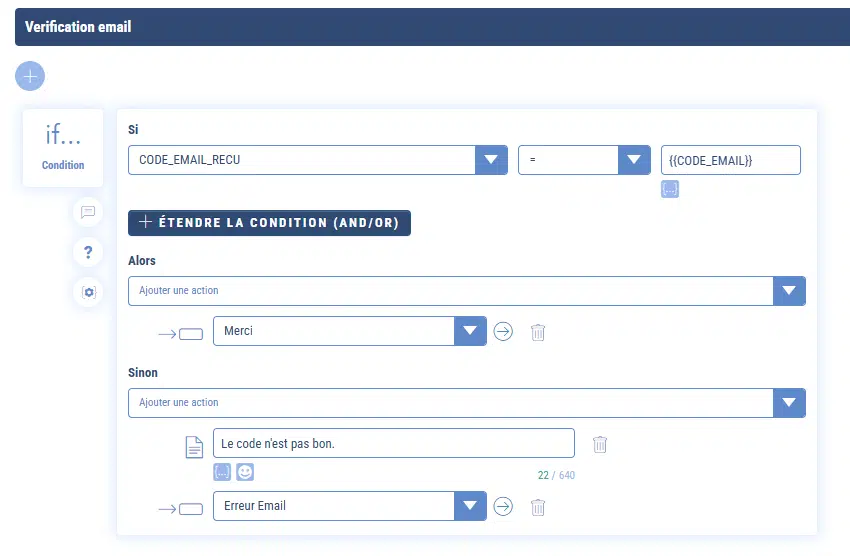Click the {{CODE_EMAIL}} value input field
The height and width of the screenshot is (556, 850).
(730, 160)
